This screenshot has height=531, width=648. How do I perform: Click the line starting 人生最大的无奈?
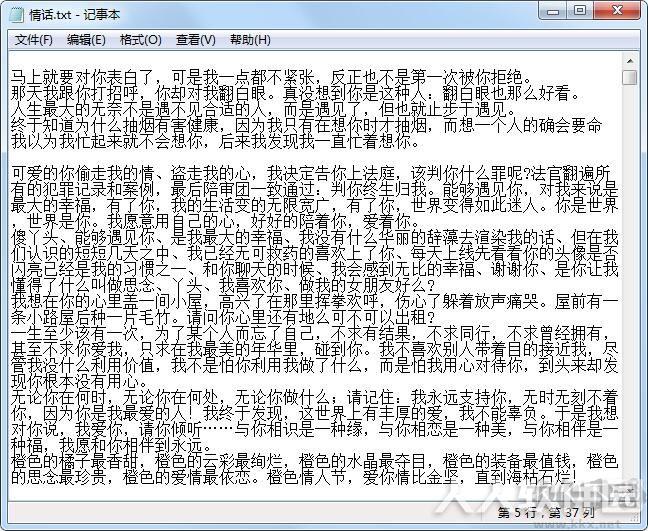(x=263, y=110)
